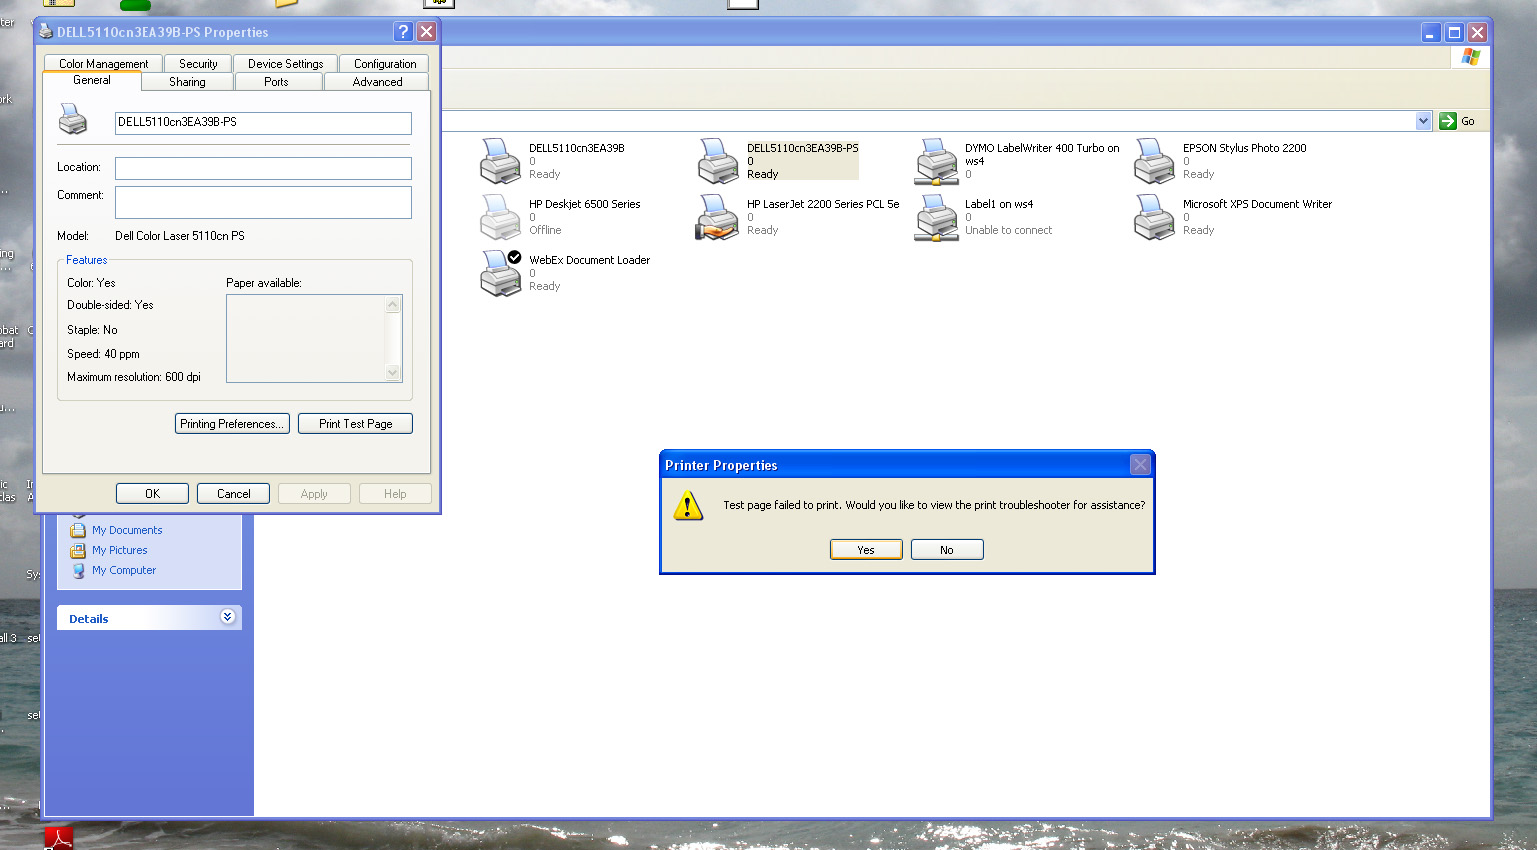The width and height of the screenshot is (1537, 850).
Task: Click the Location input field
Action: click(x=263, y=168)
